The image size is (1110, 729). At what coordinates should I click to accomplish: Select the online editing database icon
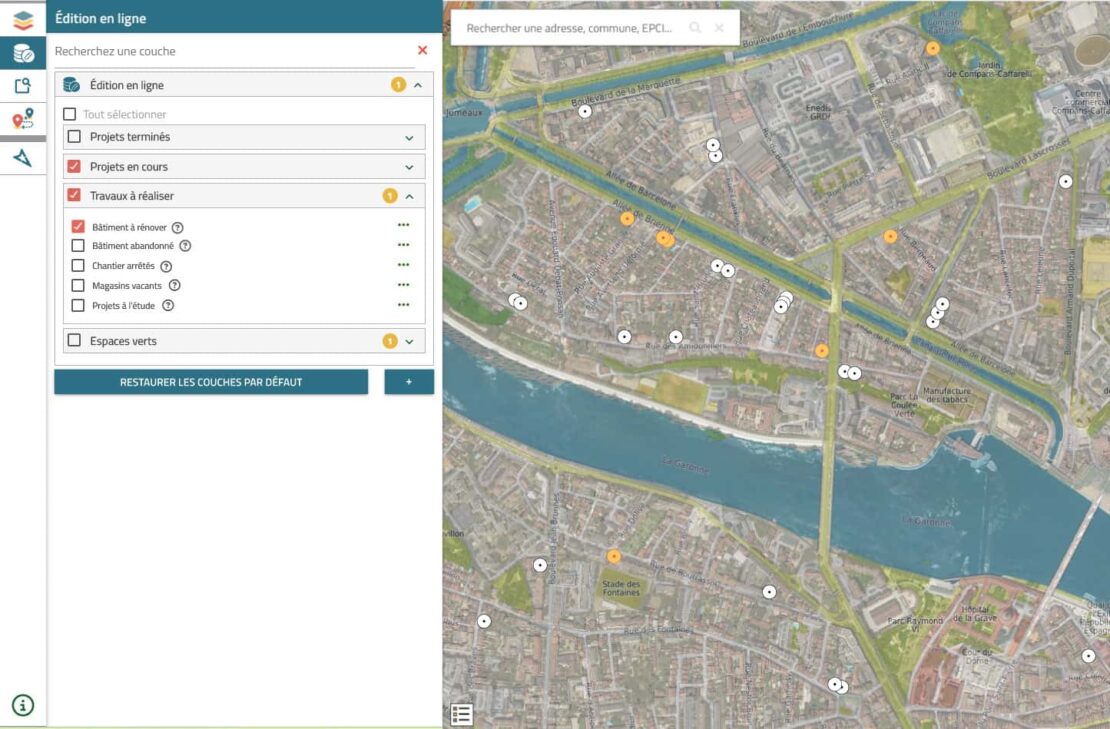(22, 53)
